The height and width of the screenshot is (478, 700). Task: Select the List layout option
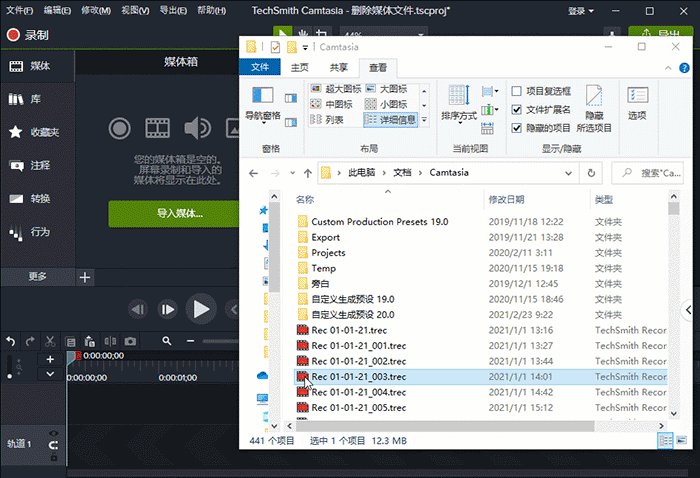point(327,120)
